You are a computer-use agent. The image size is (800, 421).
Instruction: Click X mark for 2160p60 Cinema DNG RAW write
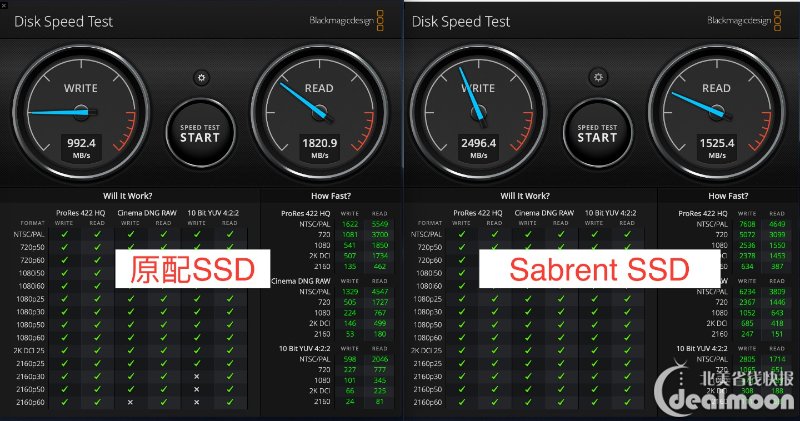(x=130, y=402)
